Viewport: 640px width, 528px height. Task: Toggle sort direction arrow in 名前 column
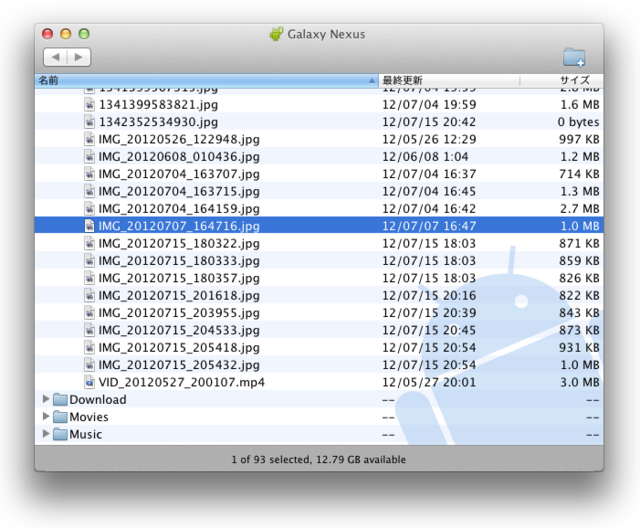click(372, 80)
